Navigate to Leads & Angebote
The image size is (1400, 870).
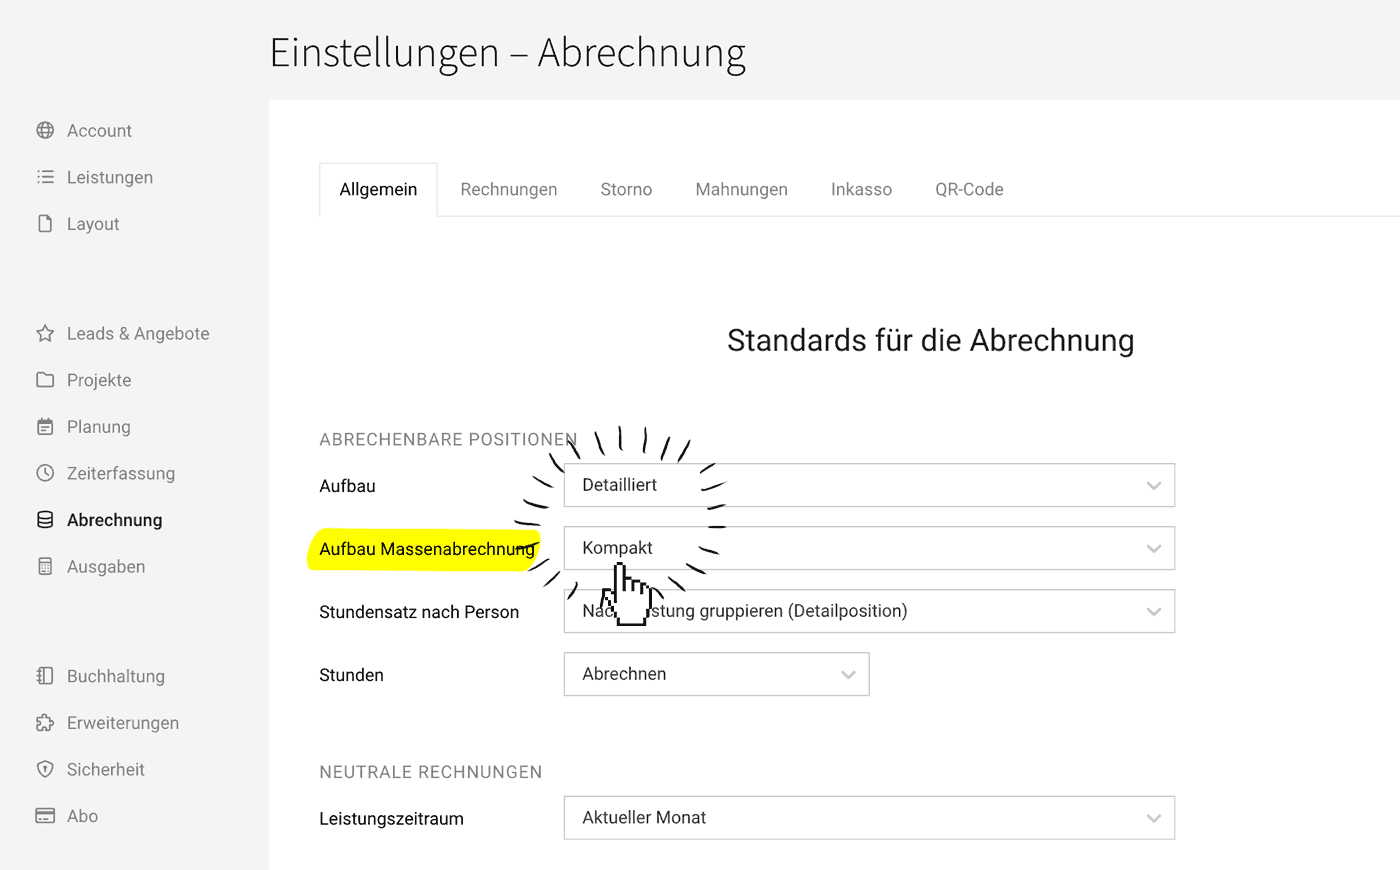[138, 333]
